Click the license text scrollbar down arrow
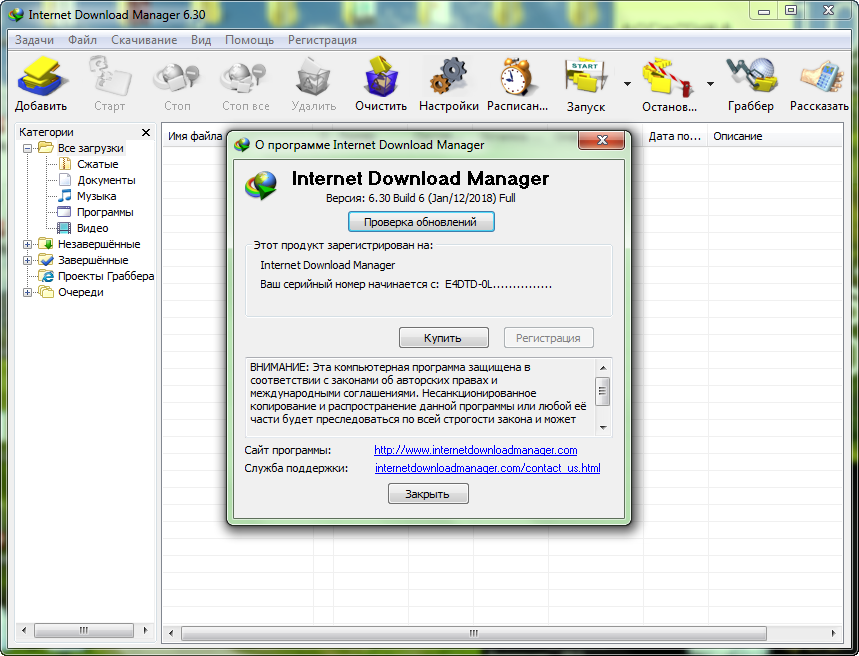This screenshot has height=656, width=859. (x=603, y=427)
